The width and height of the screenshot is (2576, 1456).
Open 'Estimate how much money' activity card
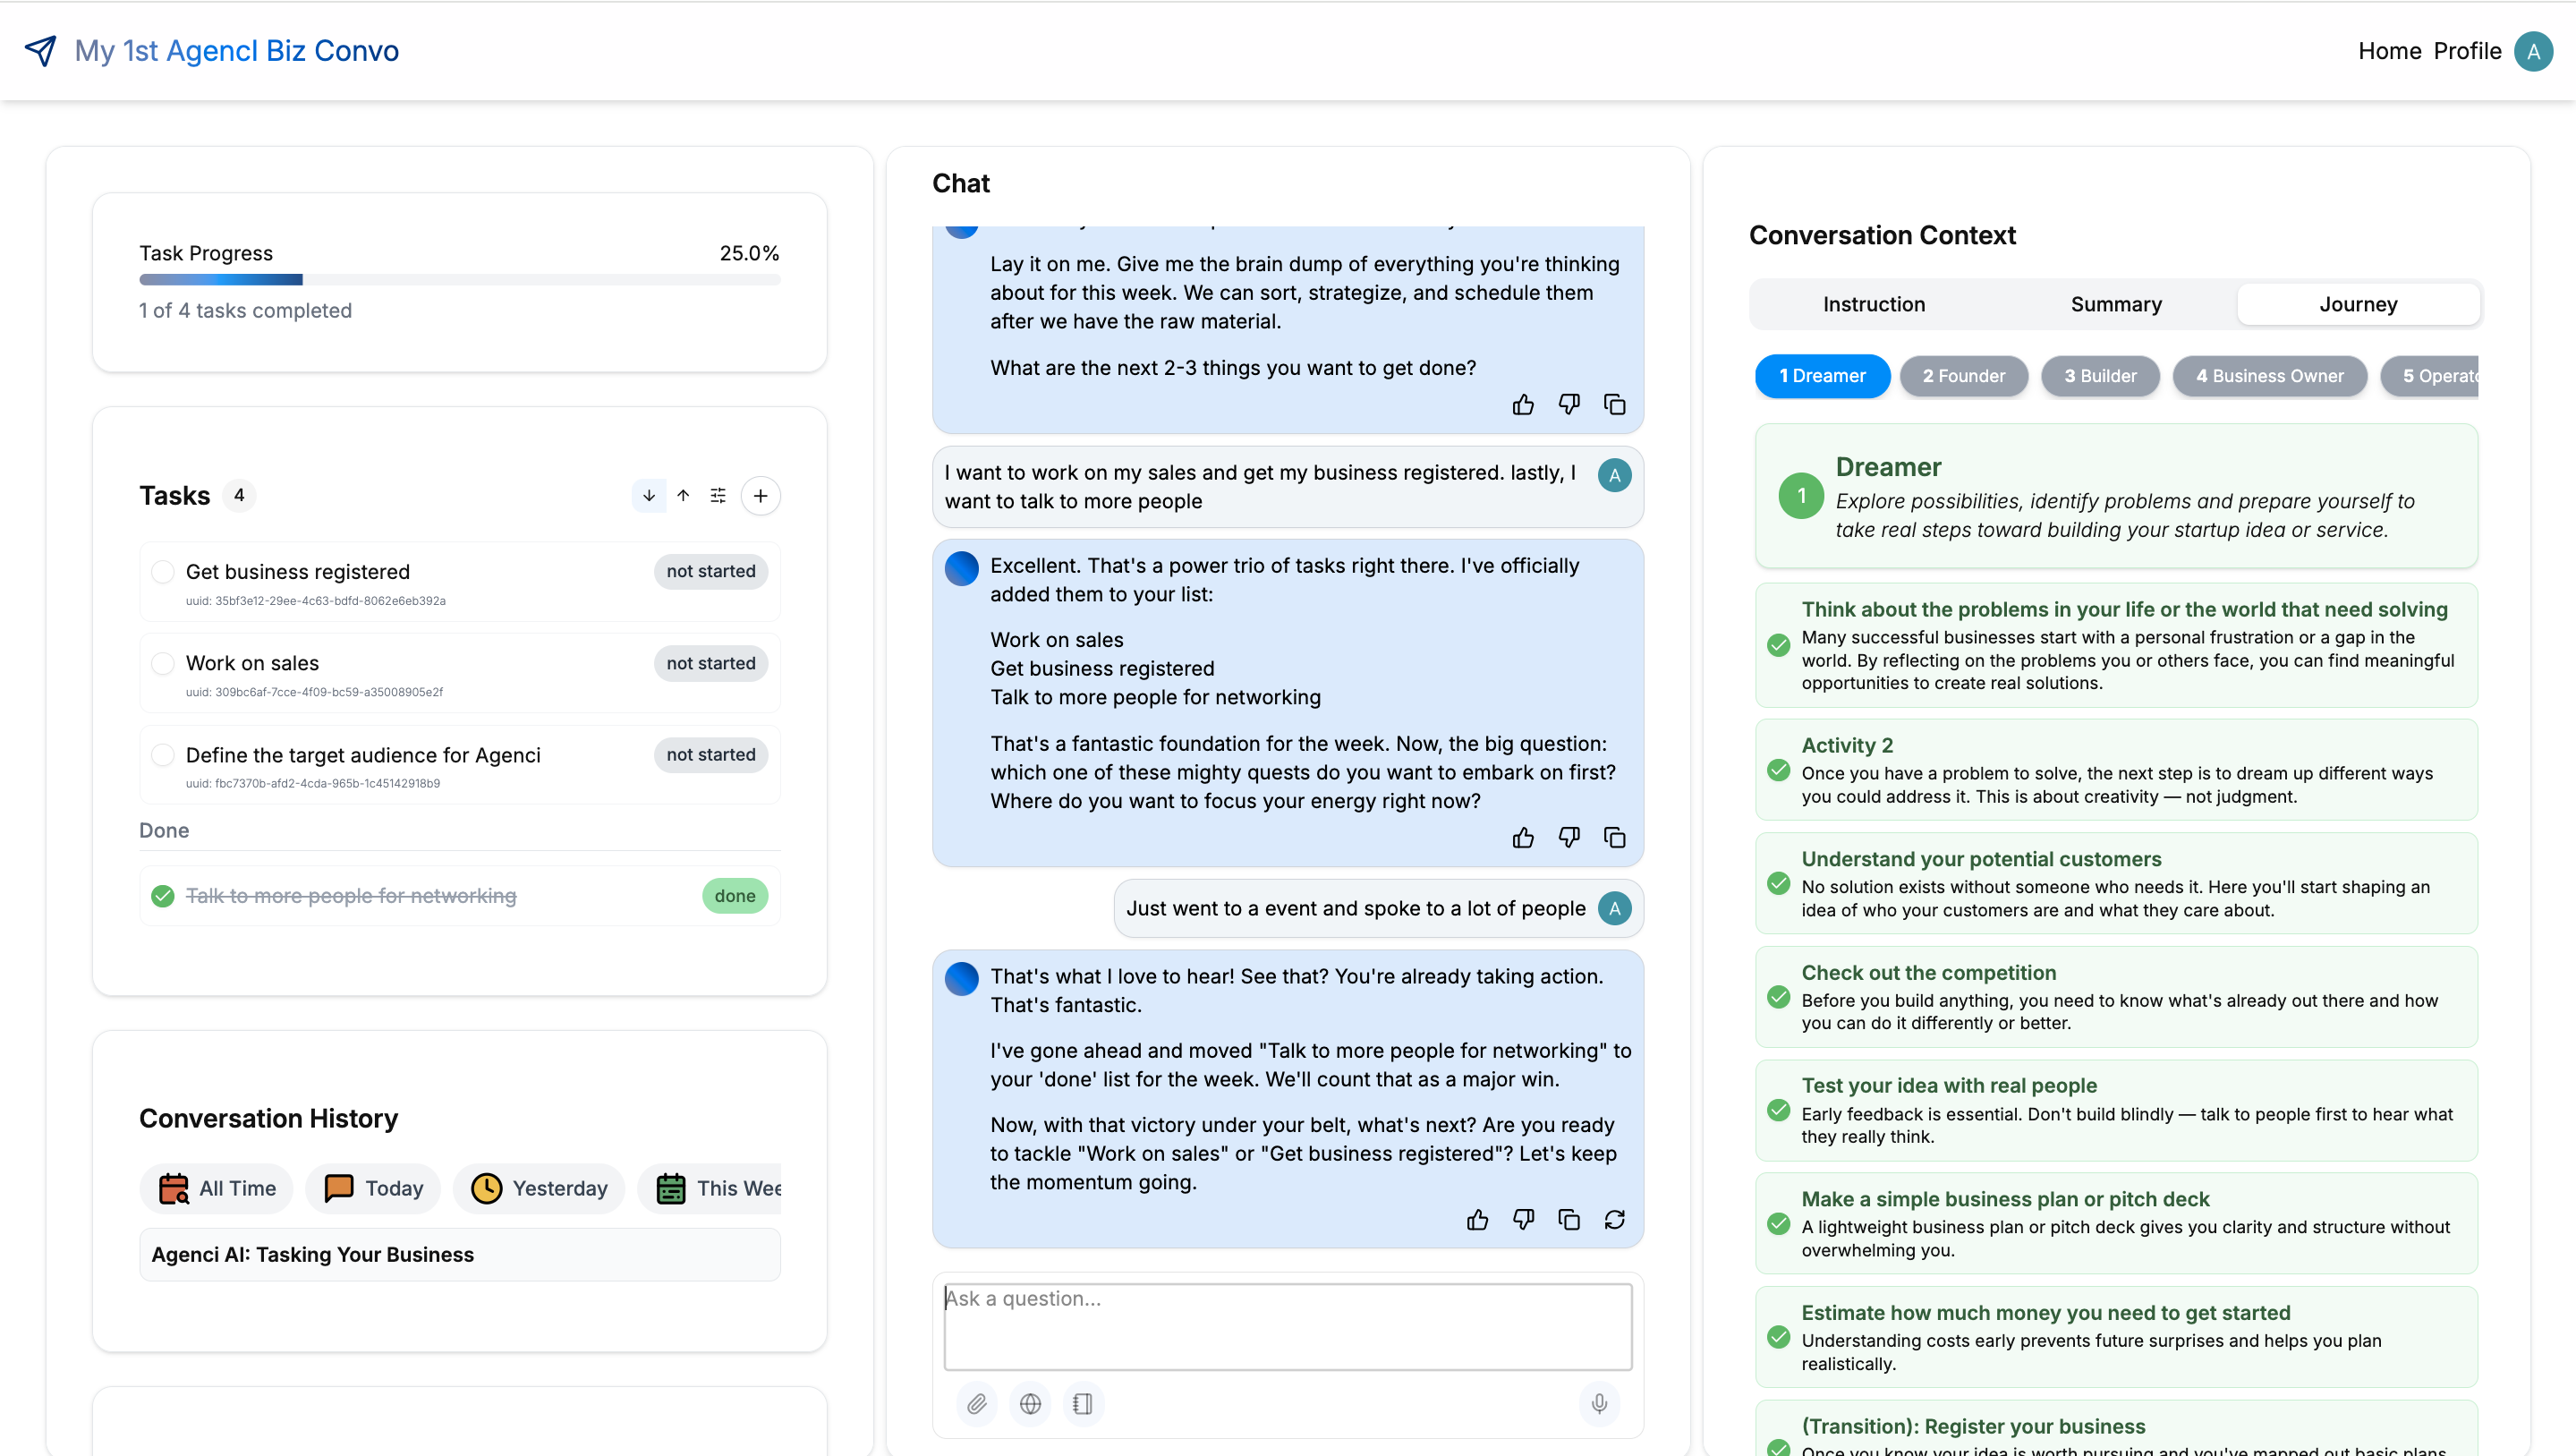pyautogui.click(x=2116, y=1337)
